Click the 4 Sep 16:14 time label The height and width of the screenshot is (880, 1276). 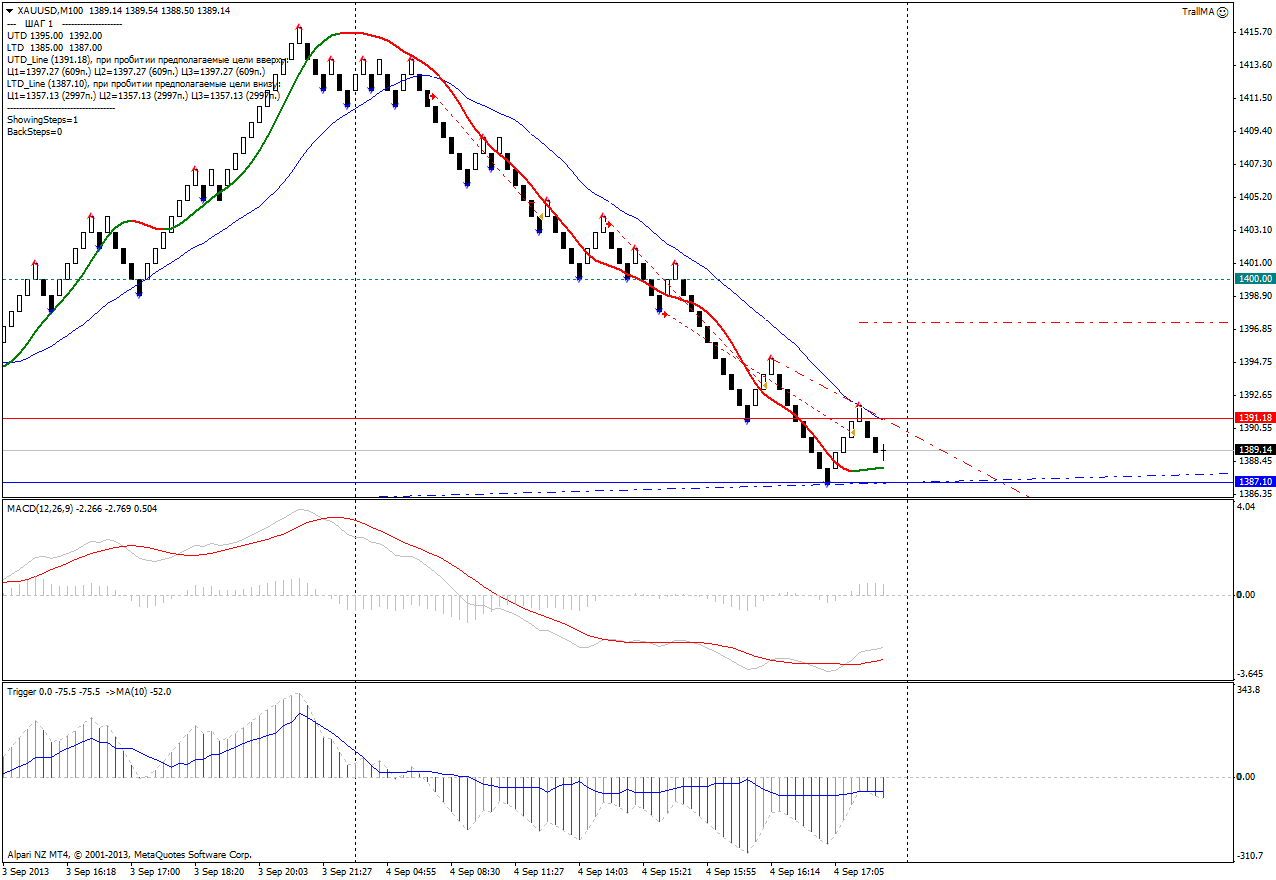795,872
